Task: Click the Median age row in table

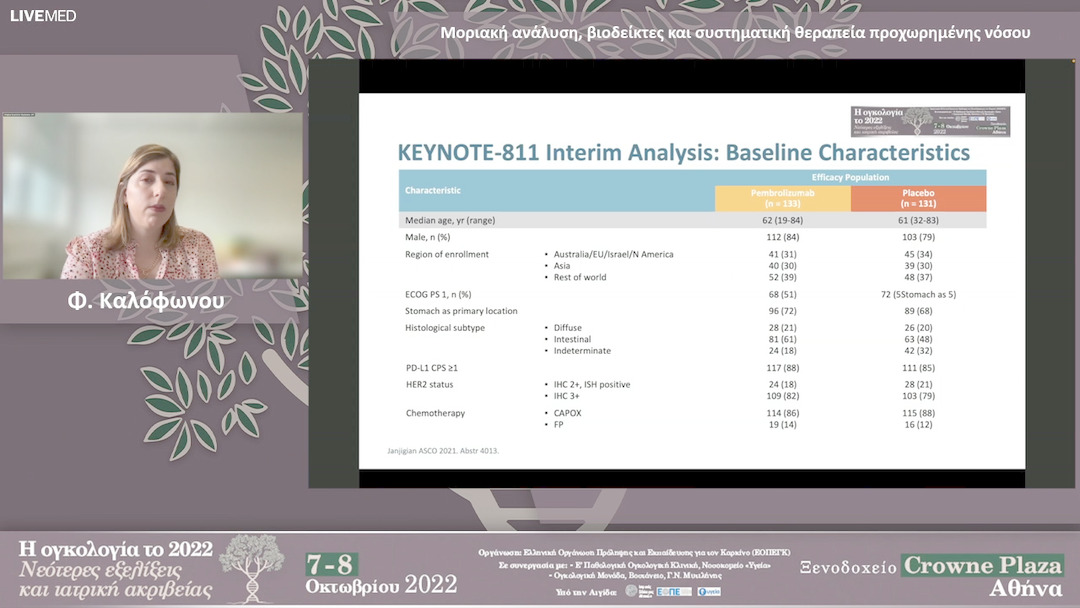Action: pos(450,220)
